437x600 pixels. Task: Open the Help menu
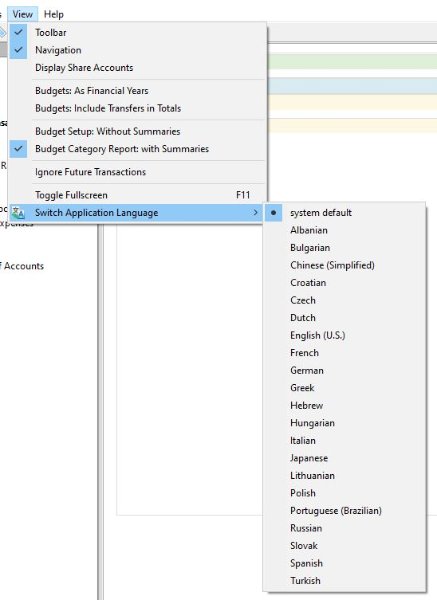click(54, 14)
